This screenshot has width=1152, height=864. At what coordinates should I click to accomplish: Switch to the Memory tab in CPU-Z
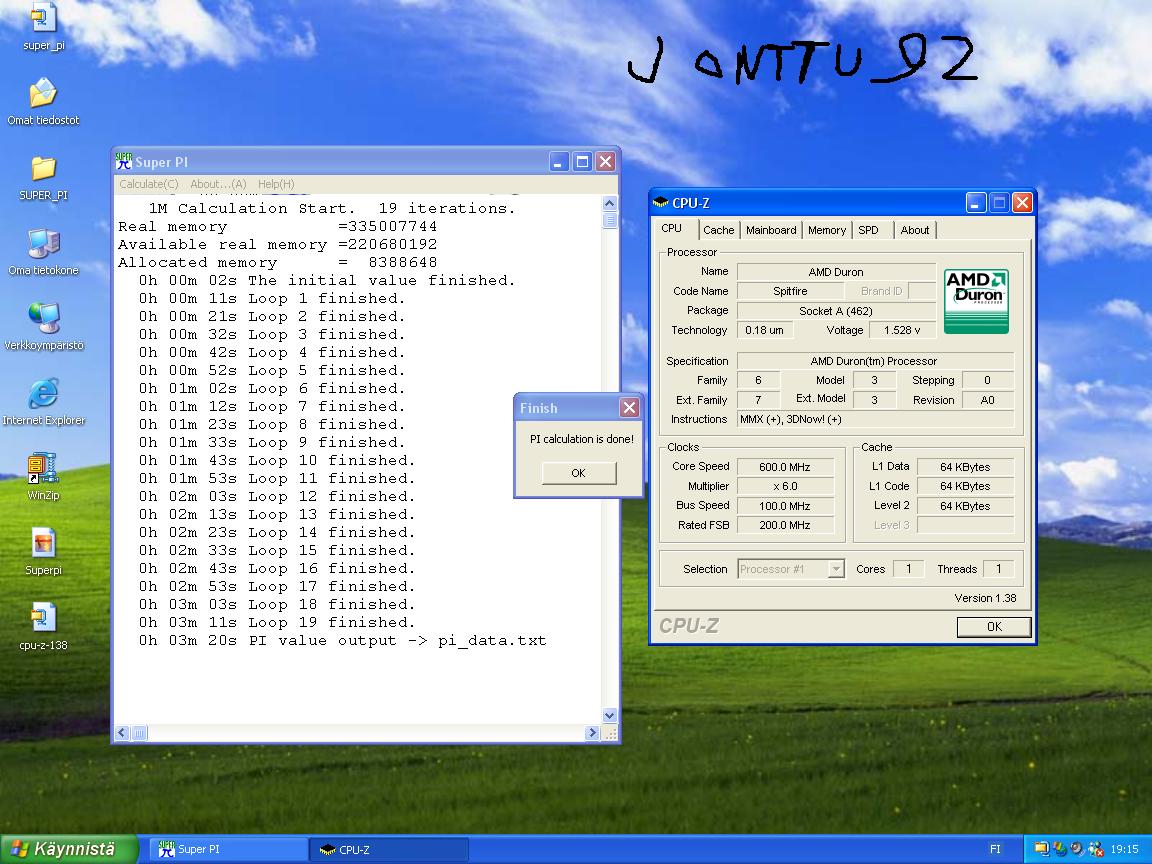(x=827, y=230)
